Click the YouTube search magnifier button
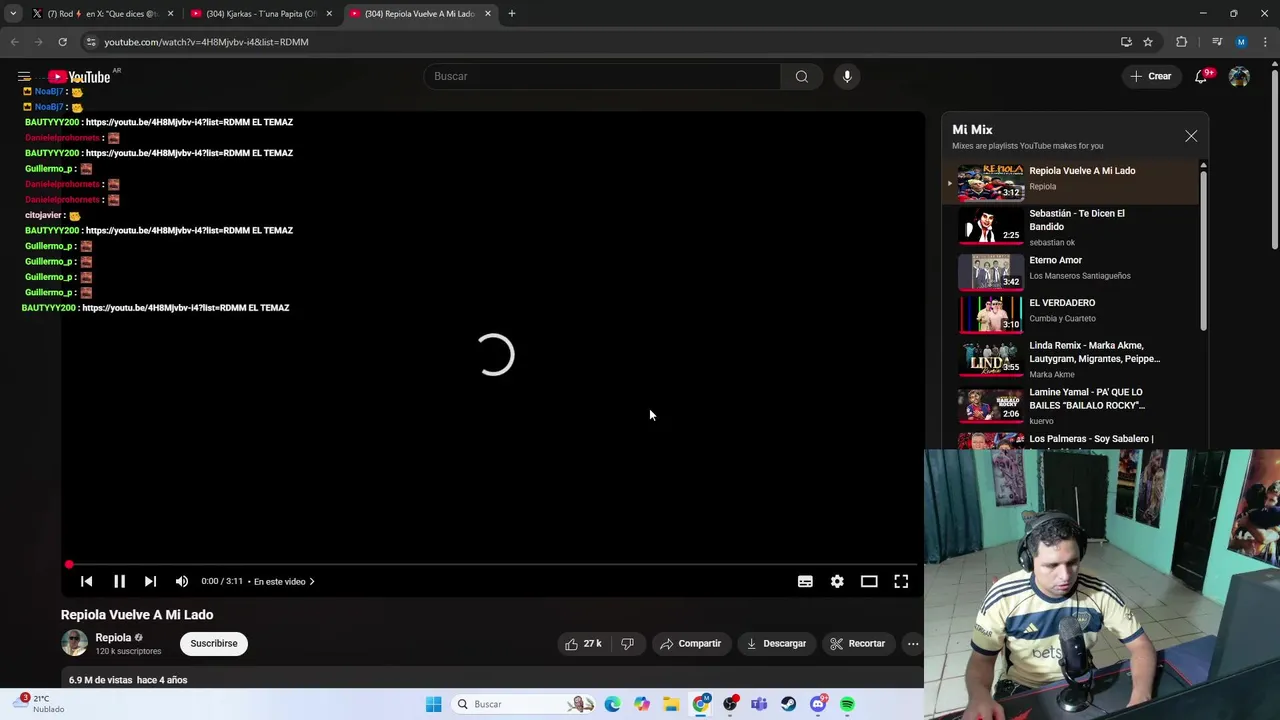 801,76
